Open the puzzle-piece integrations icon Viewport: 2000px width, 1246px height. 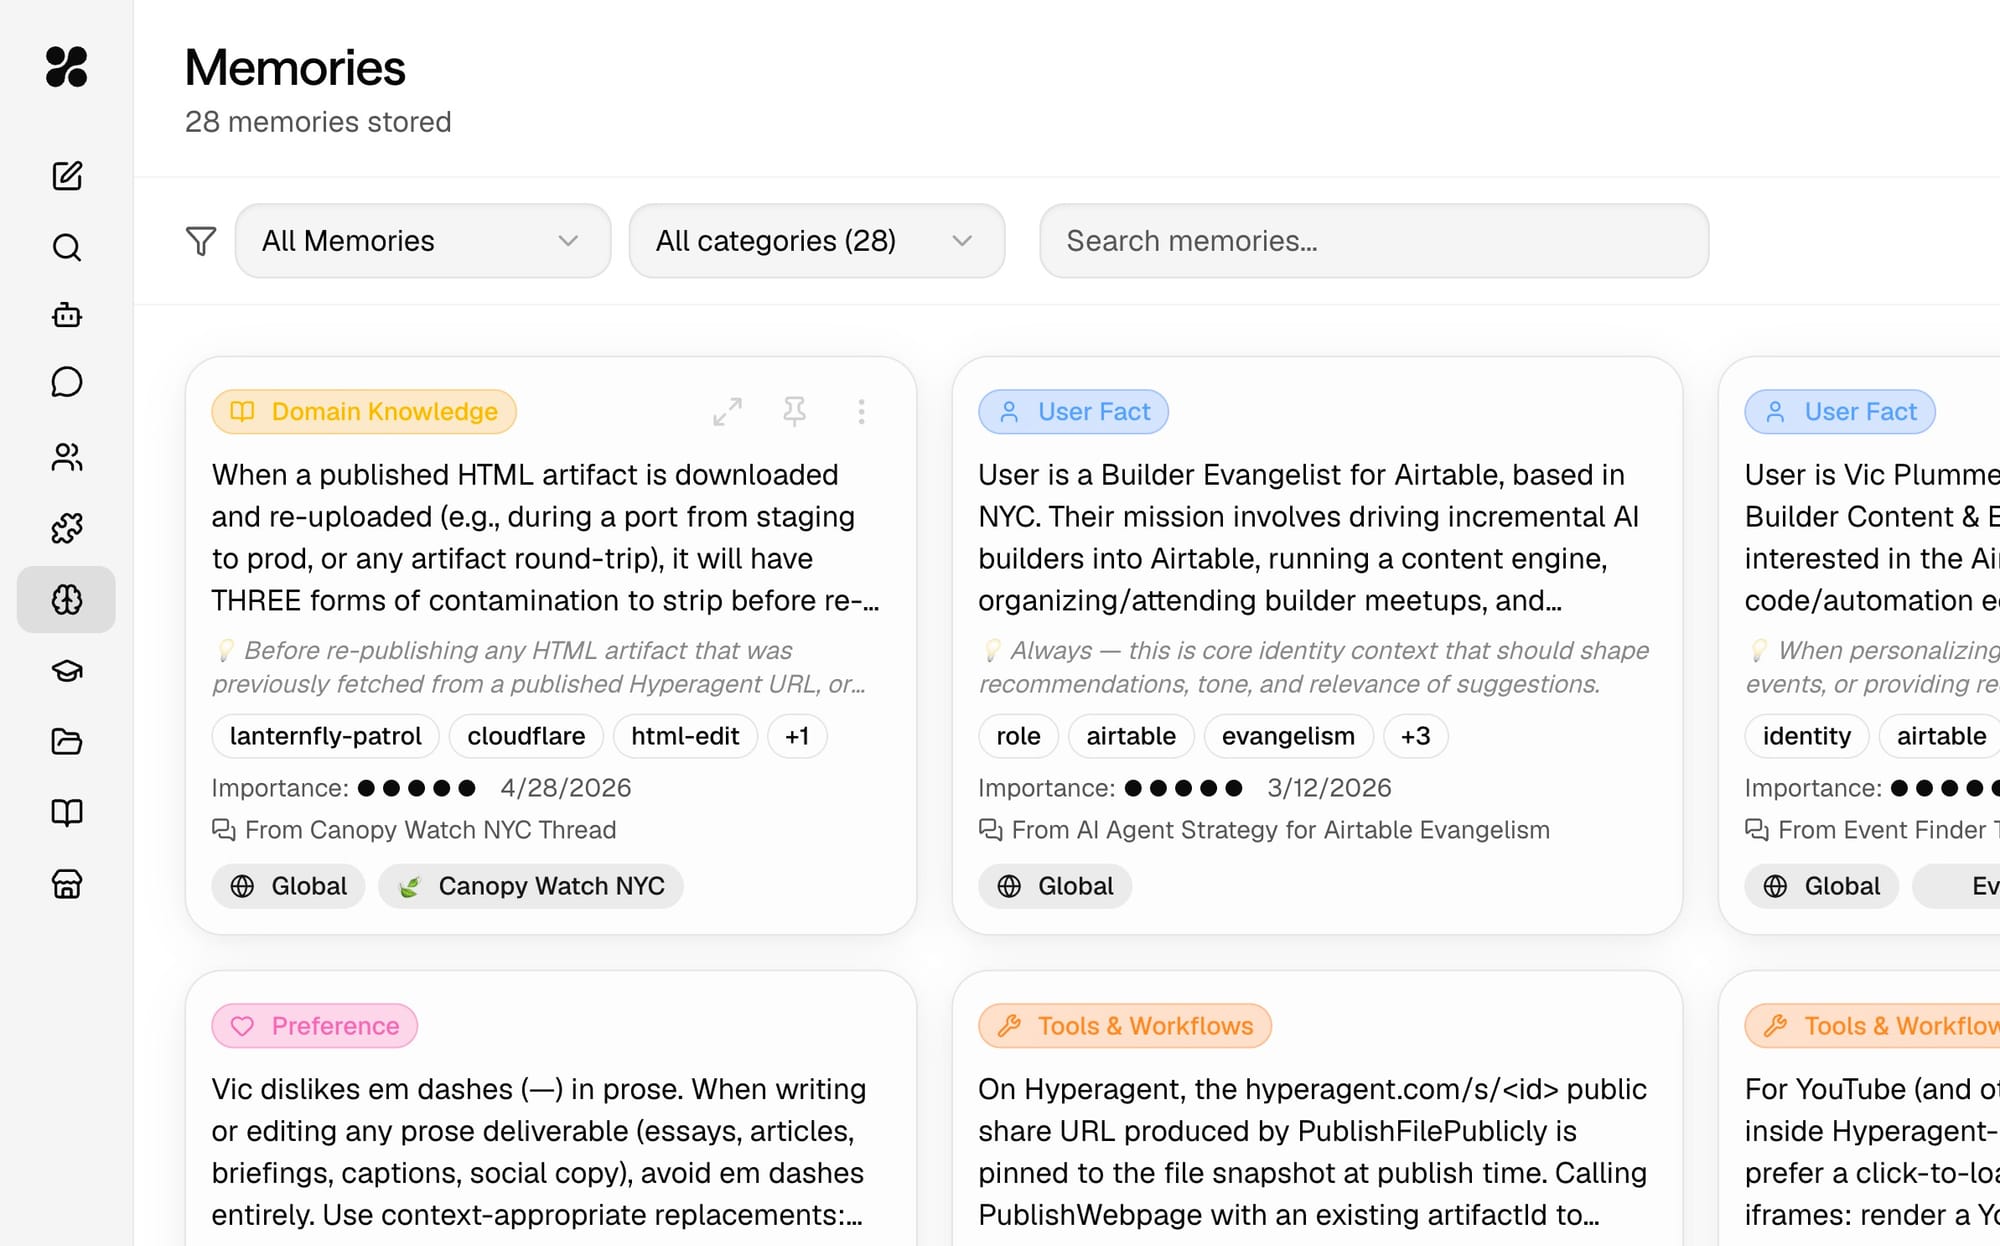tap(67, 528)
